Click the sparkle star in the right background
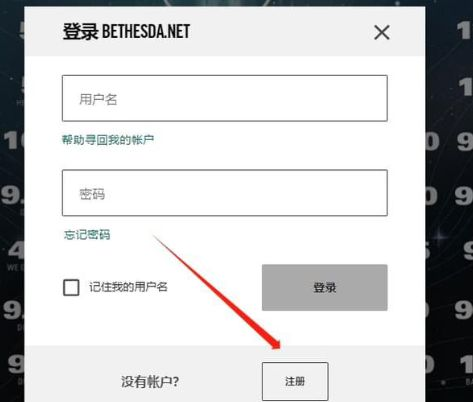473x402 pixels. 441,237
